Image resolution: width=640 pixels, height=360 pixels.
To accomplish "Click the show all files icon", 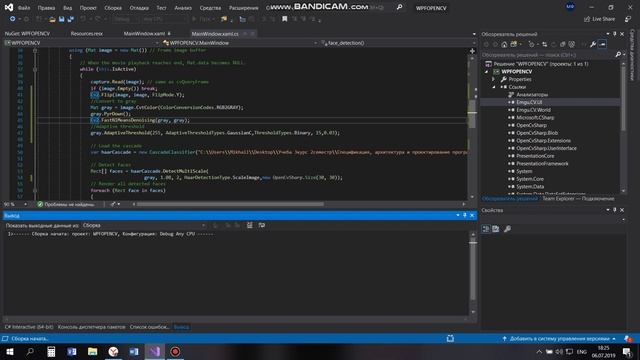I will pos(571,44).
